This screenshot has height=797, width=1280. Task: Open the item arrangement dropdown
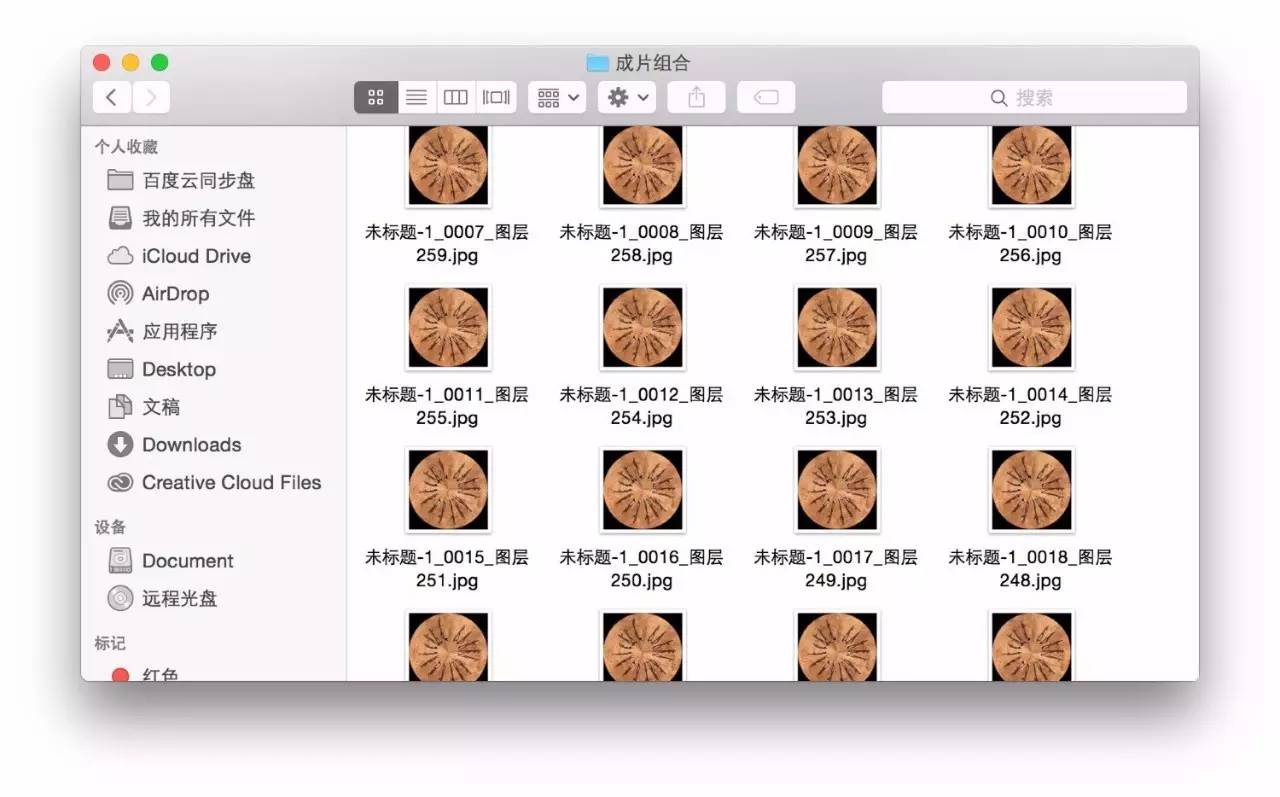coord(557,97)
